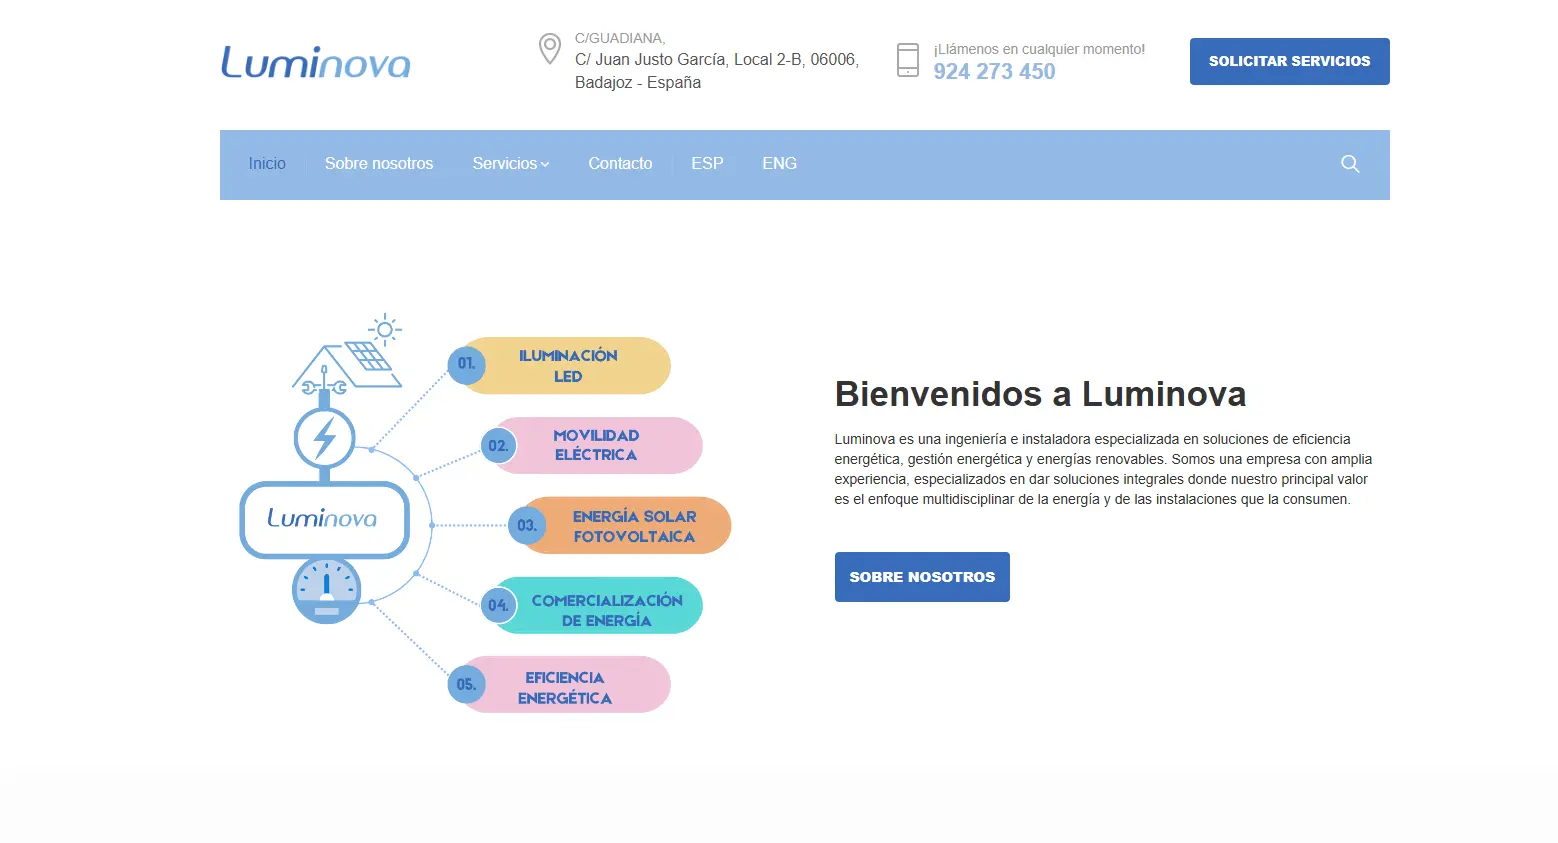The height and width of the screenshot is (843, 1558).
Task: Go to Sobre nosotros in navbar
Action: pyautogui.click(x=379, y=164)
